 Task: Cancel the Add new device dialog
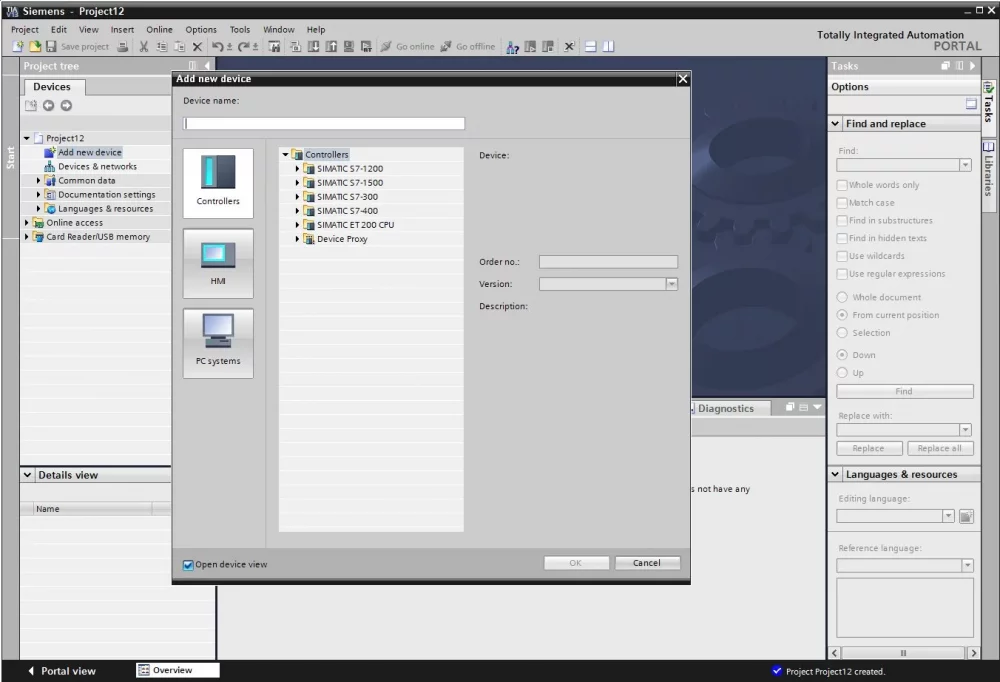pyautogui.click(x=647, y=563)
